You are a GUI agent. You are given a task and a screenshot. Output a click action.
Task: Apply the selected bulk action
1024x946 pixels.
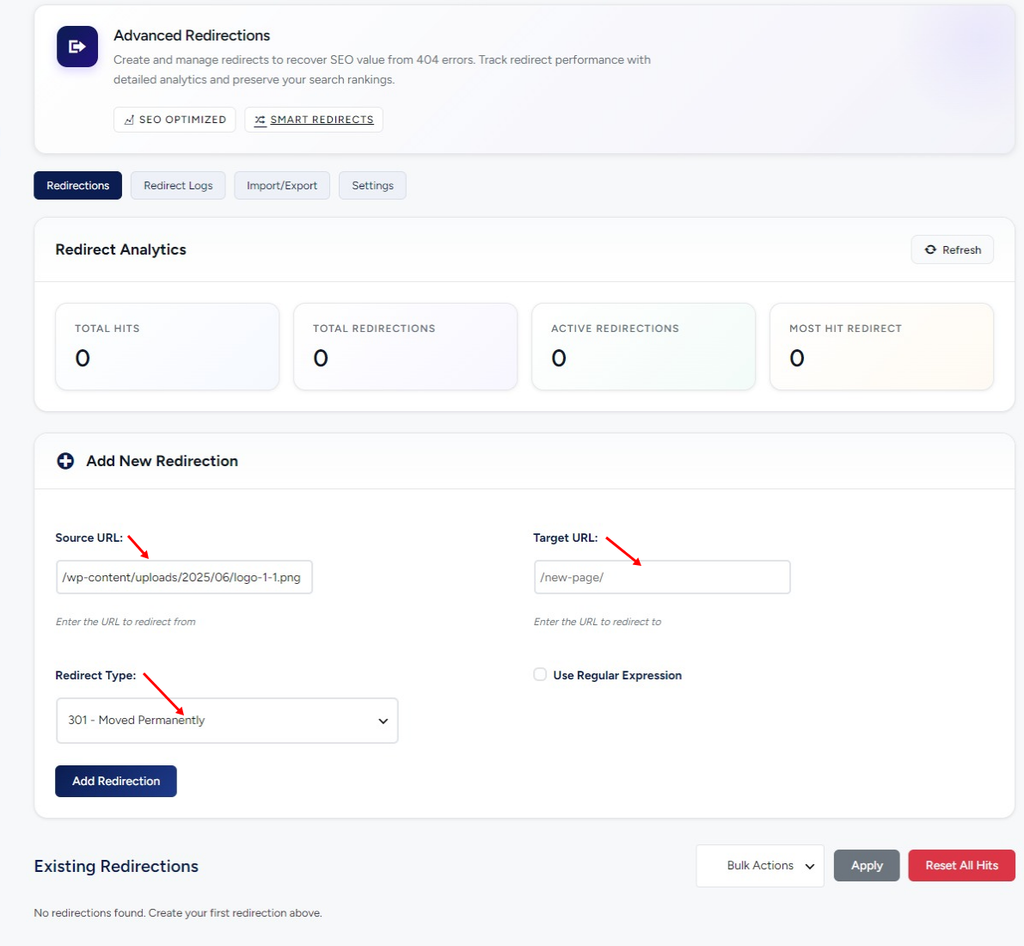pyautogui.click(x=867, y=866)
